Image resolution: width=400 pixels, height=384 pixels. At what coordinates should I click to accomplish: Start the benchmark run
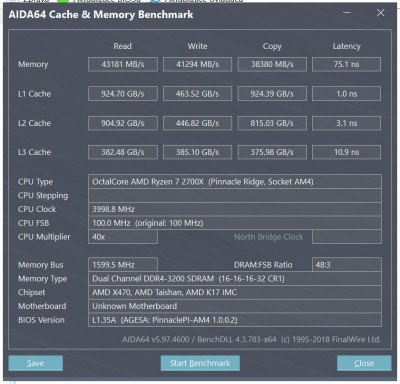(200, 363)
